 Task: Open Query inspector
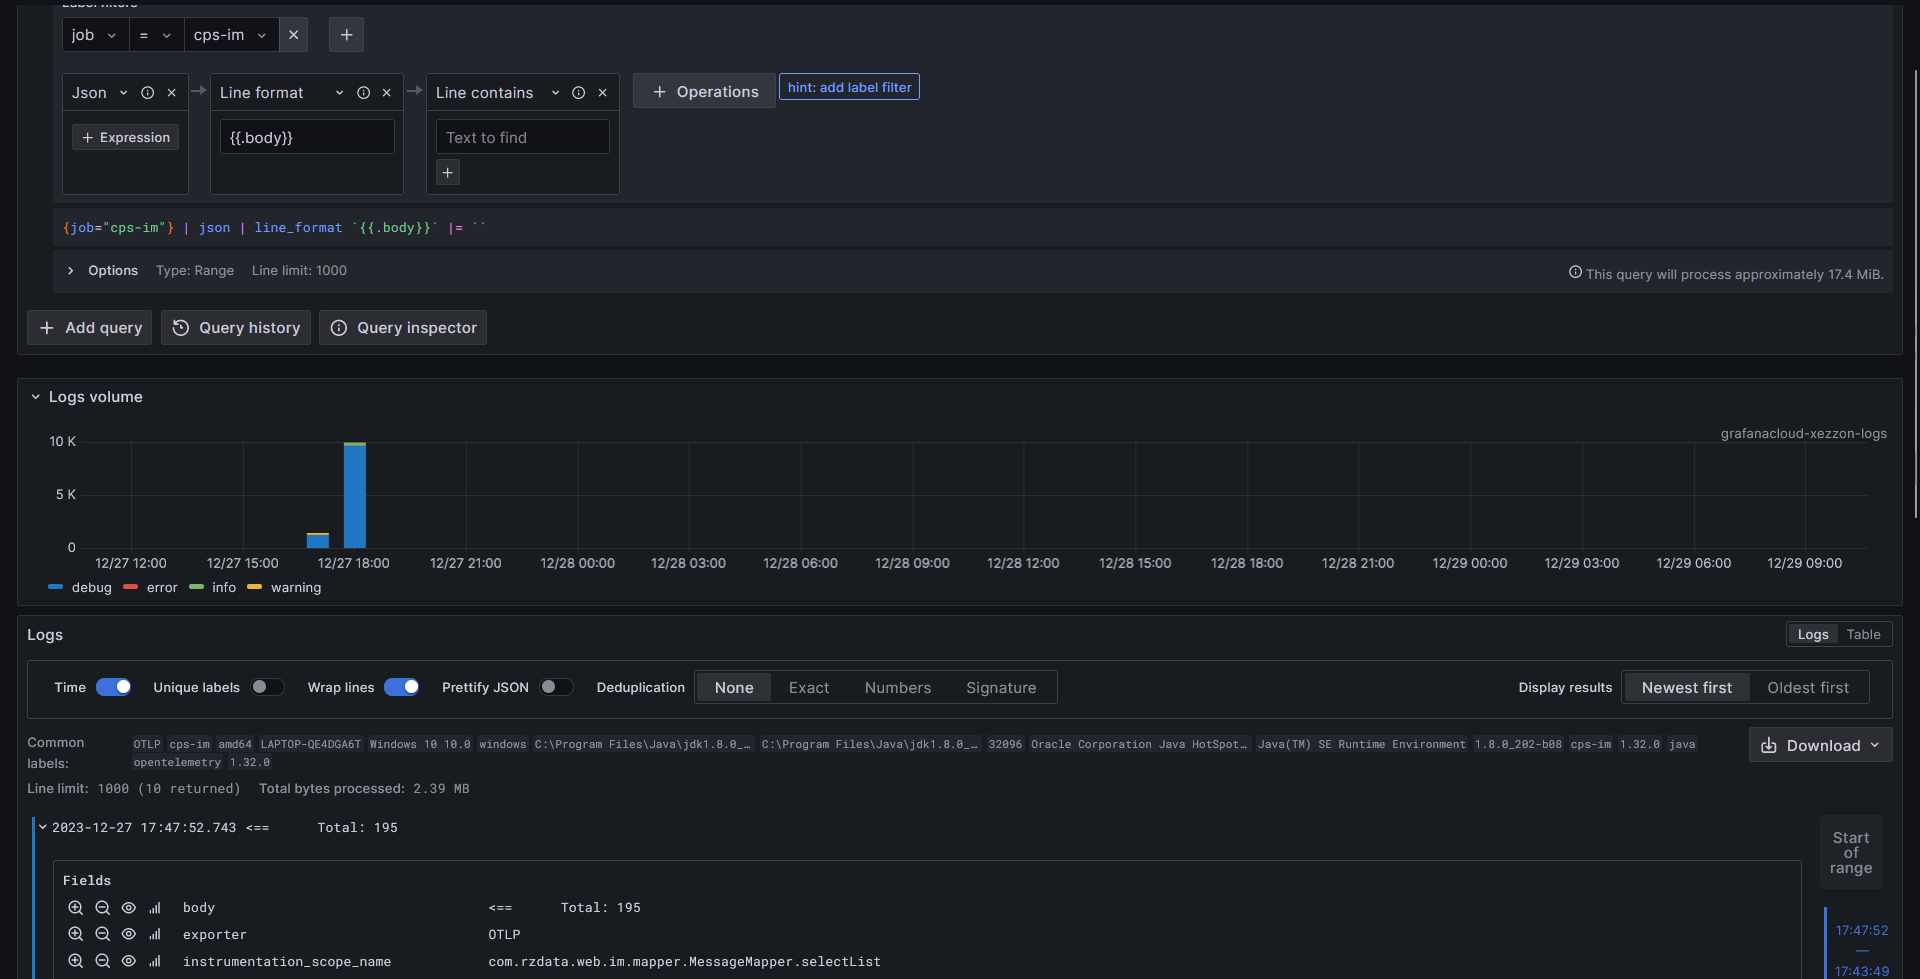(403, 328)
